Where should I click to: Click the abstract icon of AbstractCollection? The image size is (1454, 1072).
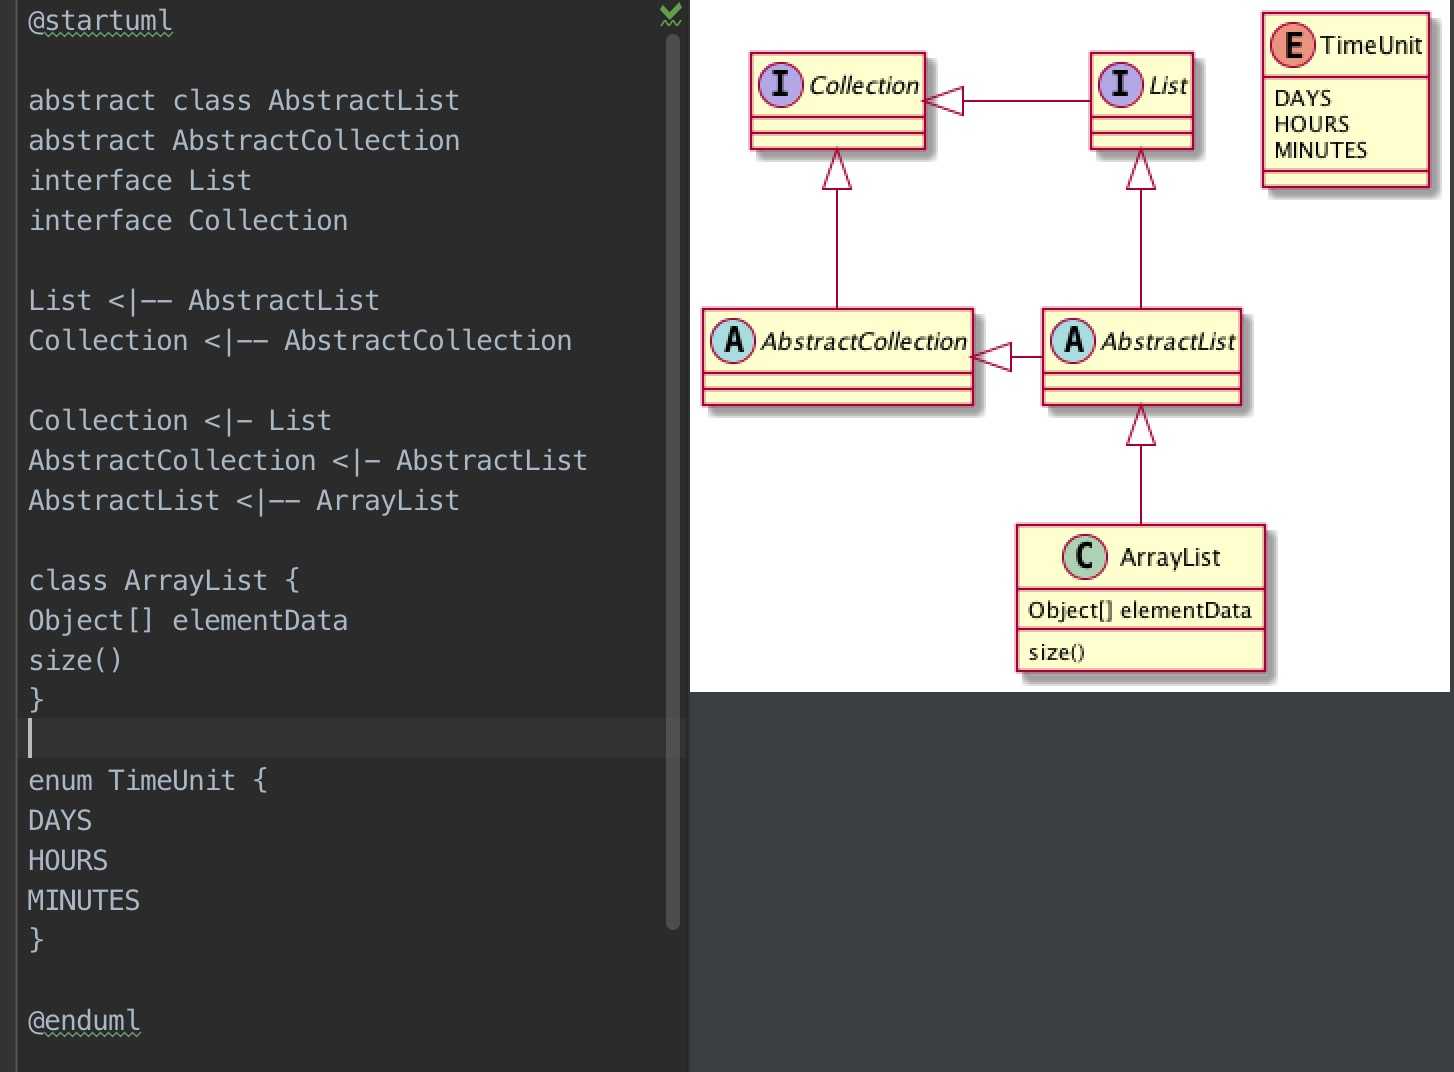pos(733,340)
